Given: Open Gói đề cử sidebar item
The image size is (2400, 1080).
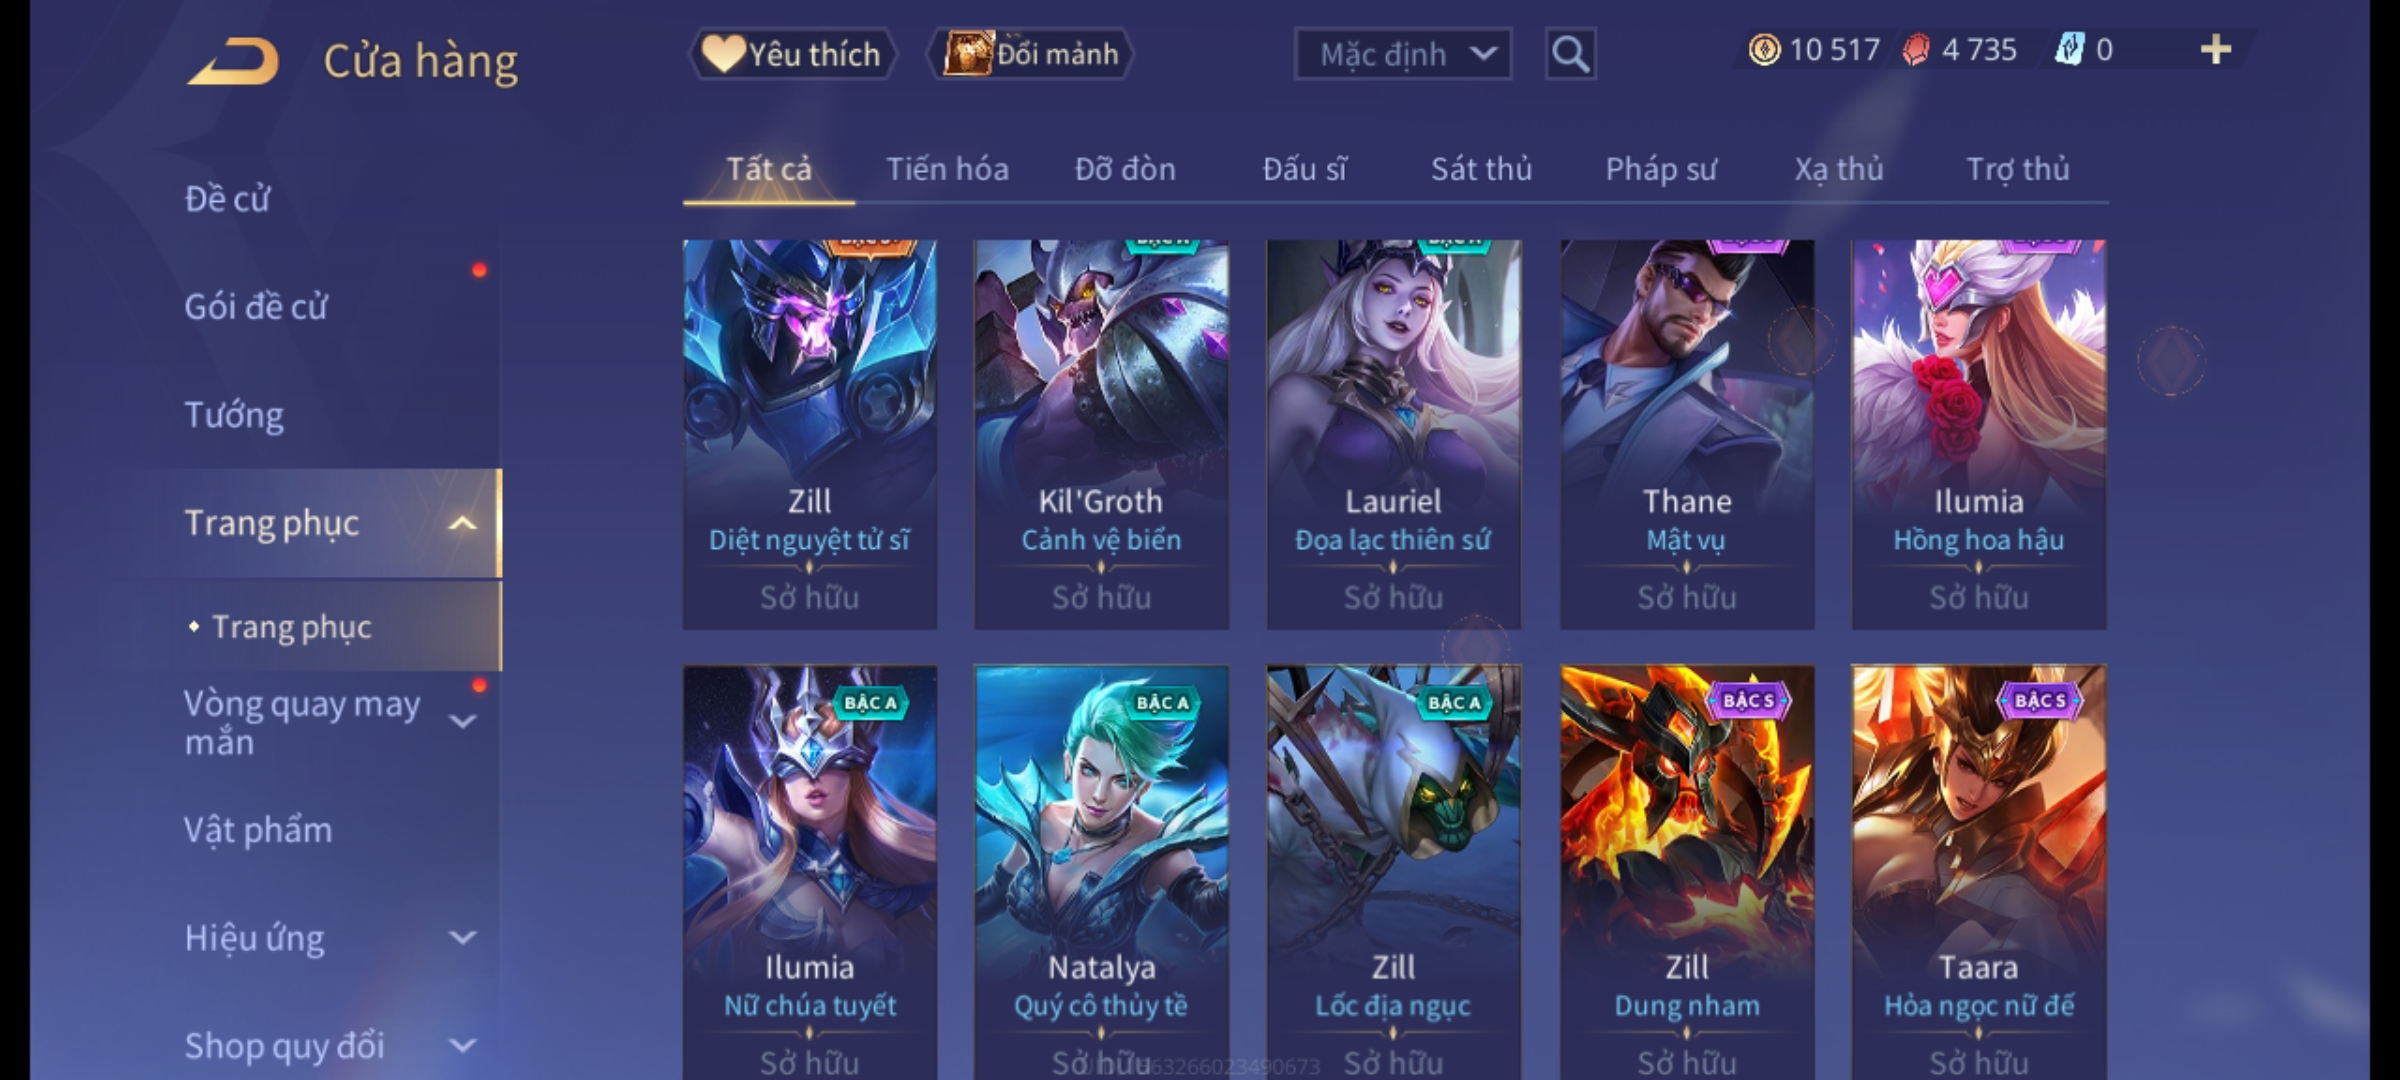Looking at the screenshot, I should (x=256, y=307).
